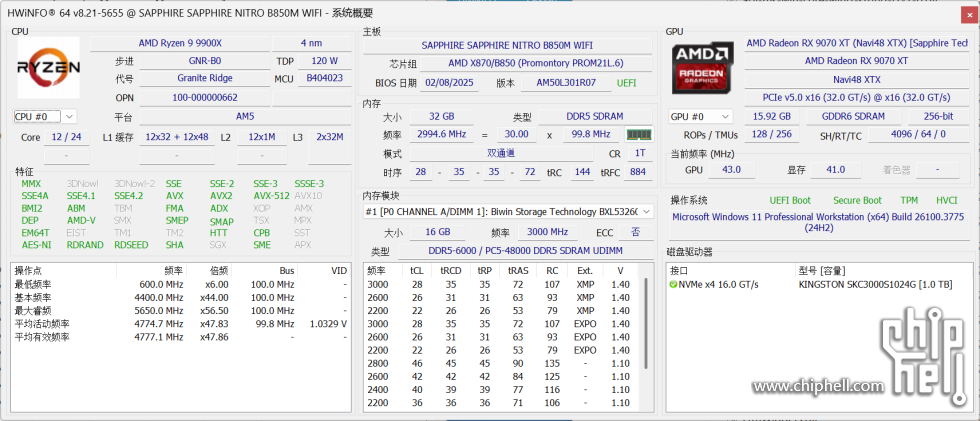The width and height of the screenshot is (980, 421).
Task: Click the Radeon RX 9070 XT Navi48 XTX Sapphire field
Action: (x=856, y=43)
